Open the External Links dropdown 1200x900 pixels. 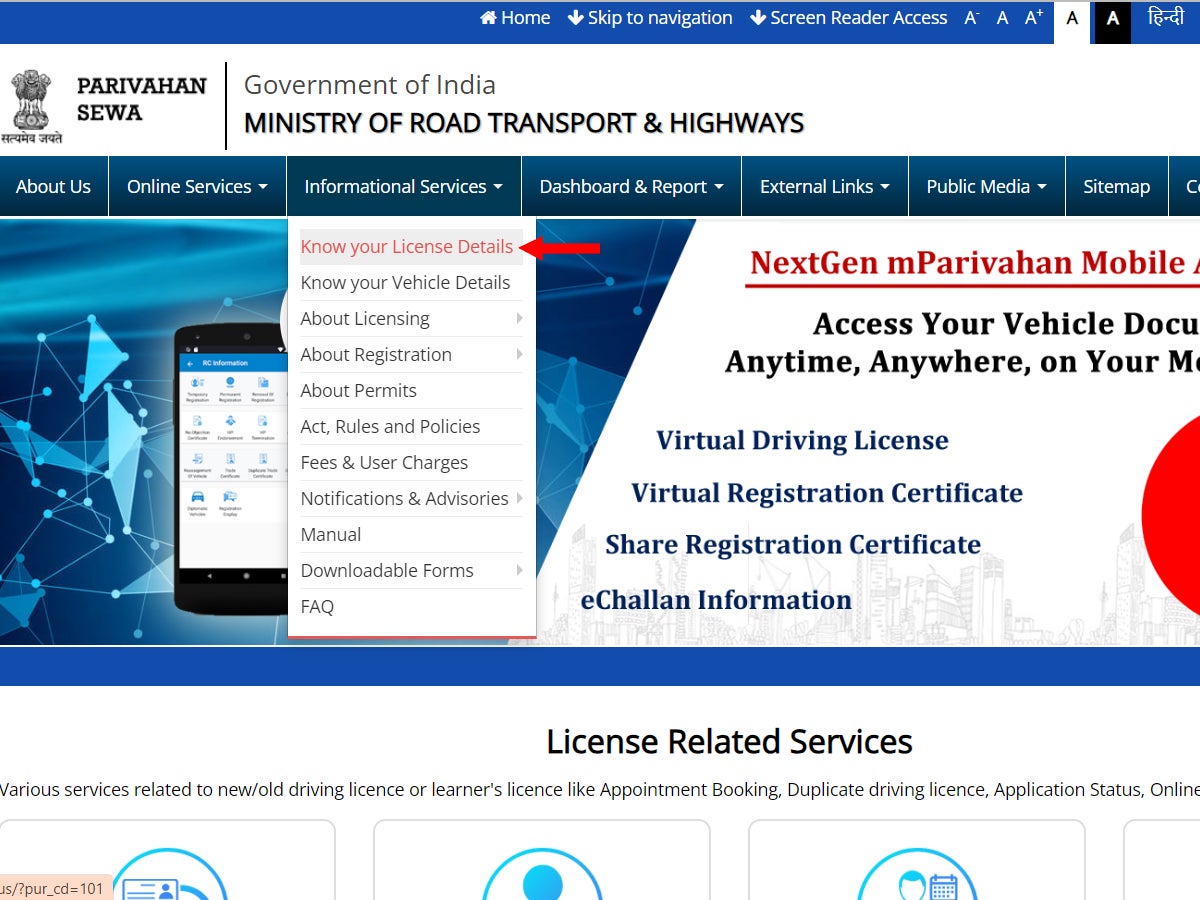pyautogui.click(x=824, y=187)
